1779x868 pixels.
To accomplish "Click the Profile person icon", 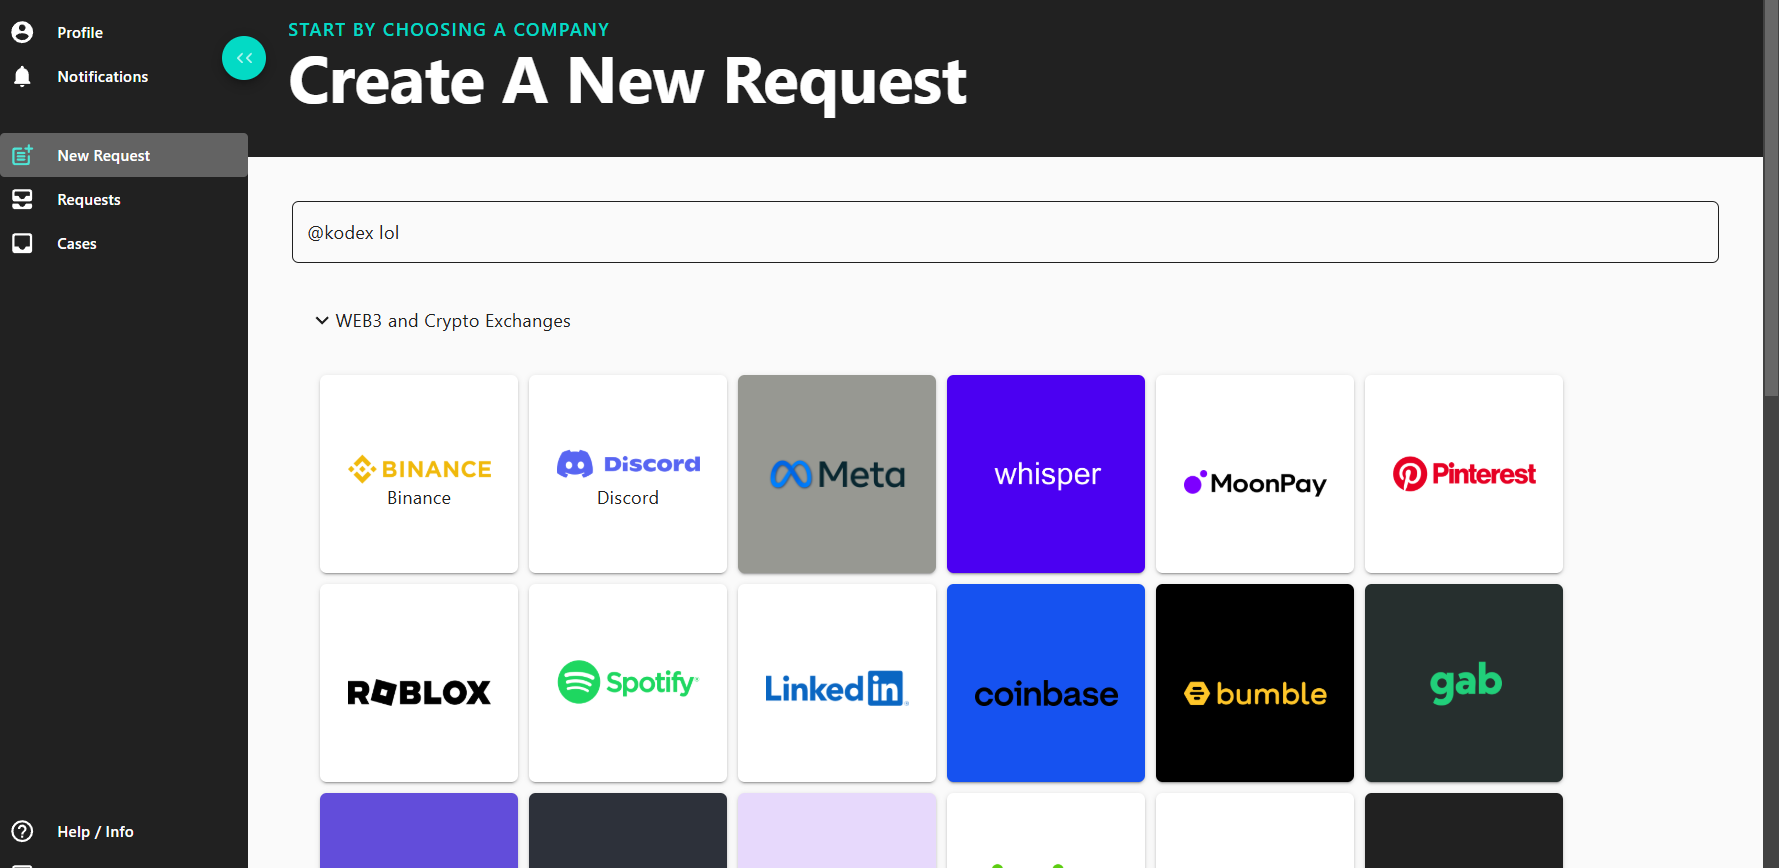I will (x=22, y=32).
